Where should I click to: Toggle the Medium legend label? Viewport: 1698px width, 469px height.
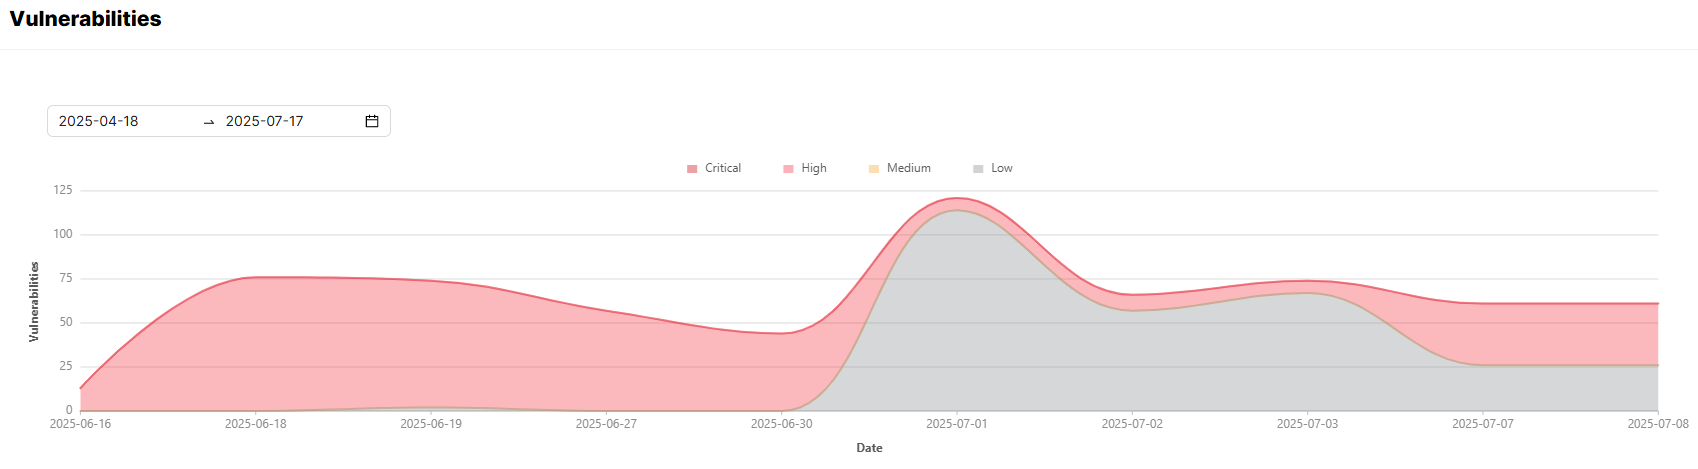tap(908, 168)
